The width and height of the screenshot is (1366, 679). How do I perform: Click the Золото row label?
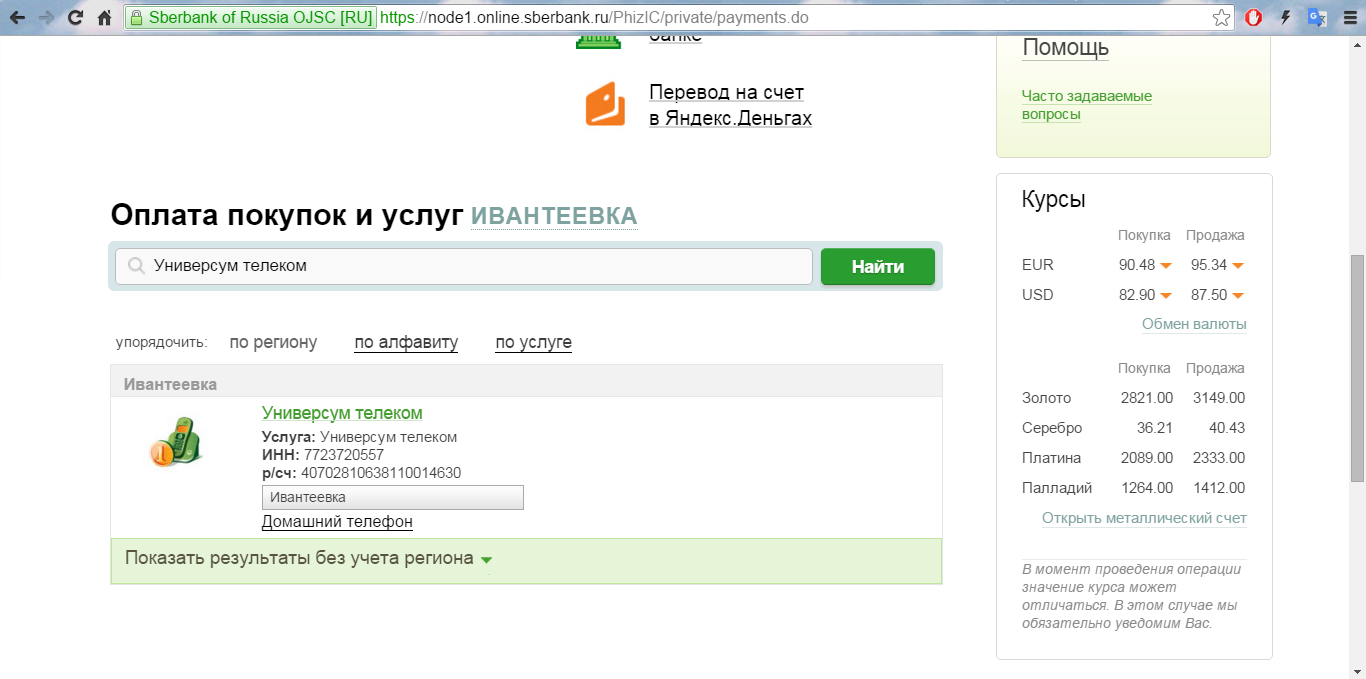click(x=1046, y=398)
